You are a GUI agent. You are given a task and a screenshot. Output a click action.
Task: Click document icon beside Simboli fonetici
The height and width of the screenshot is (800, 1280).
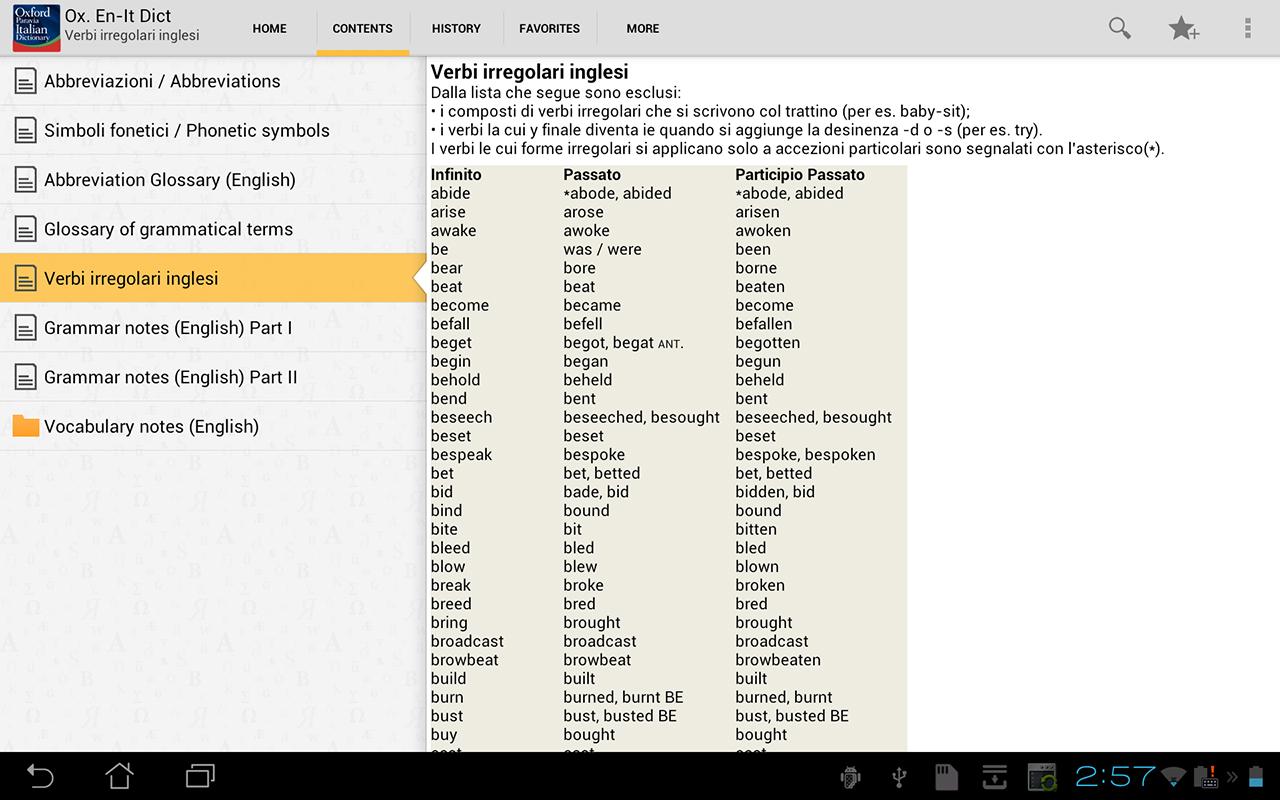pyautogui.click(x=25, y=130)
